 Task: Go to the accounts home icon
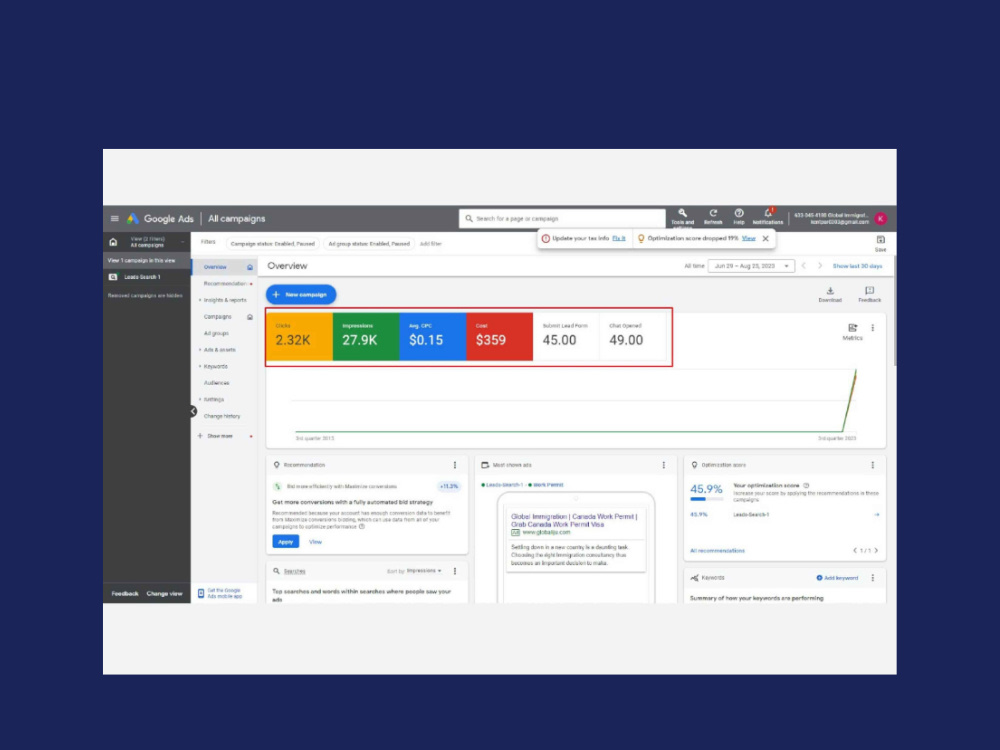pos(114,242)
